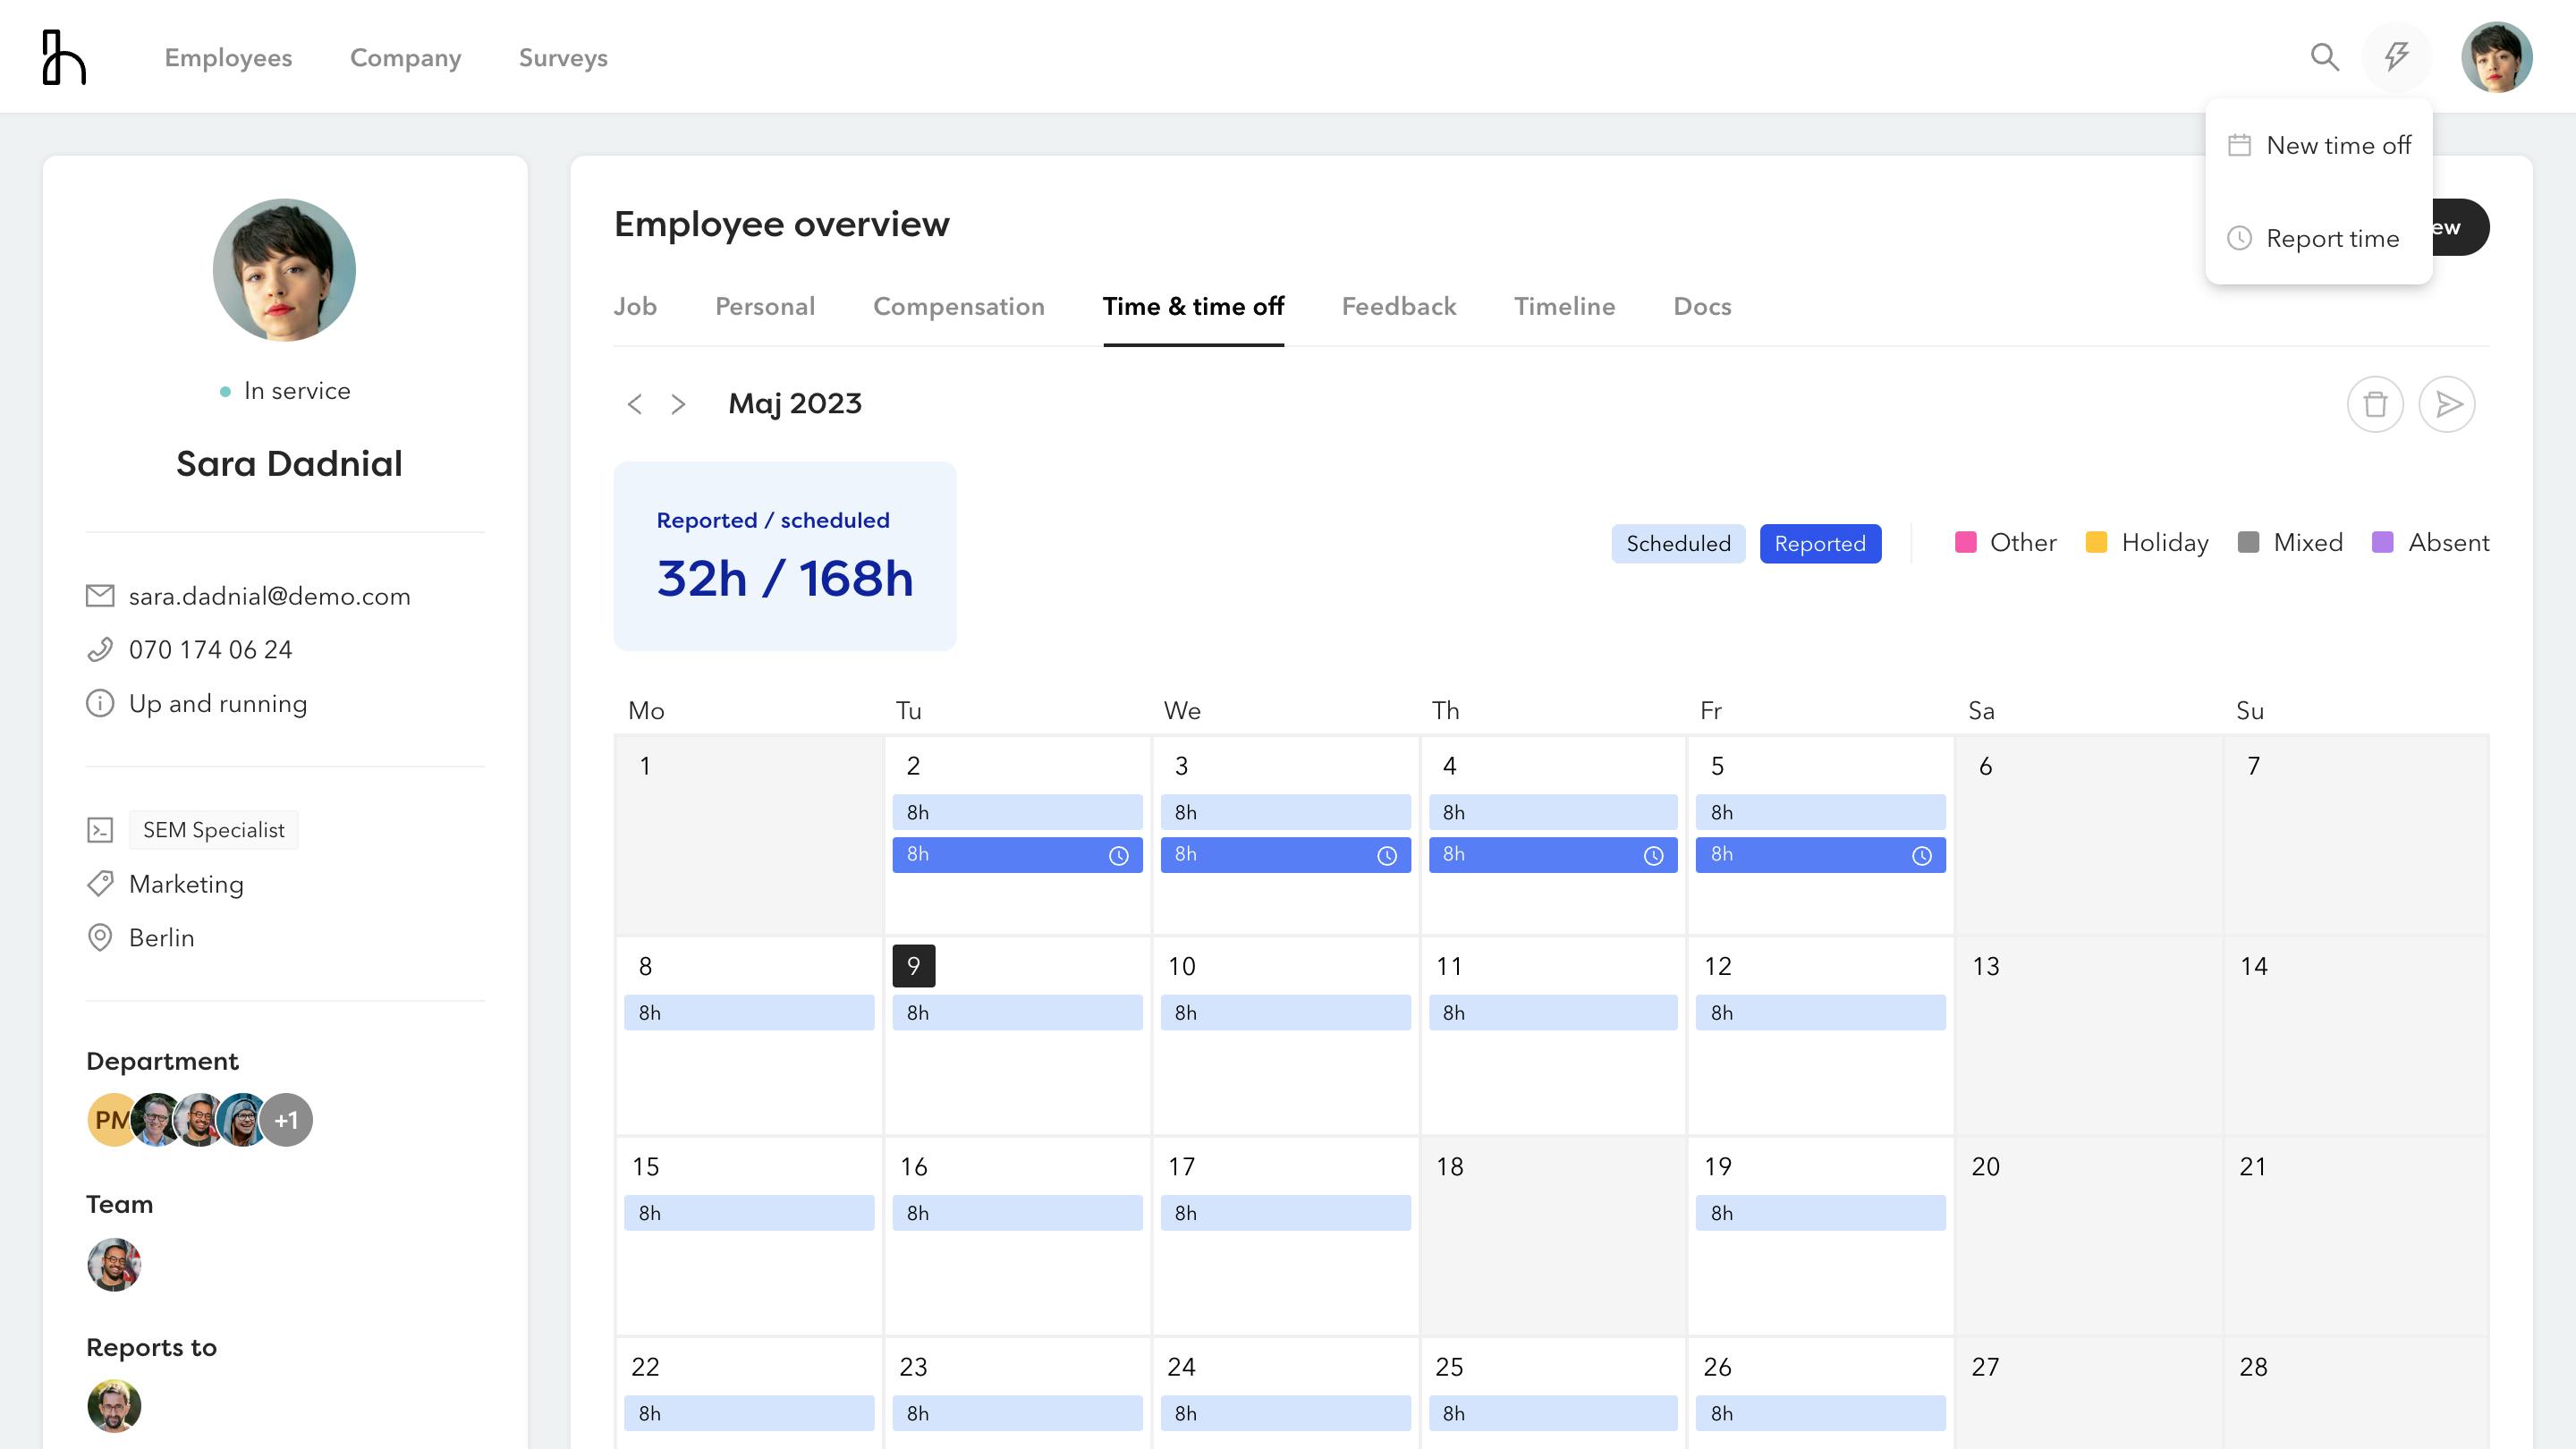The image size is (2576, 1449).
Task: Click the email sara.dadnial@demo.com
Action: point(269,597)
